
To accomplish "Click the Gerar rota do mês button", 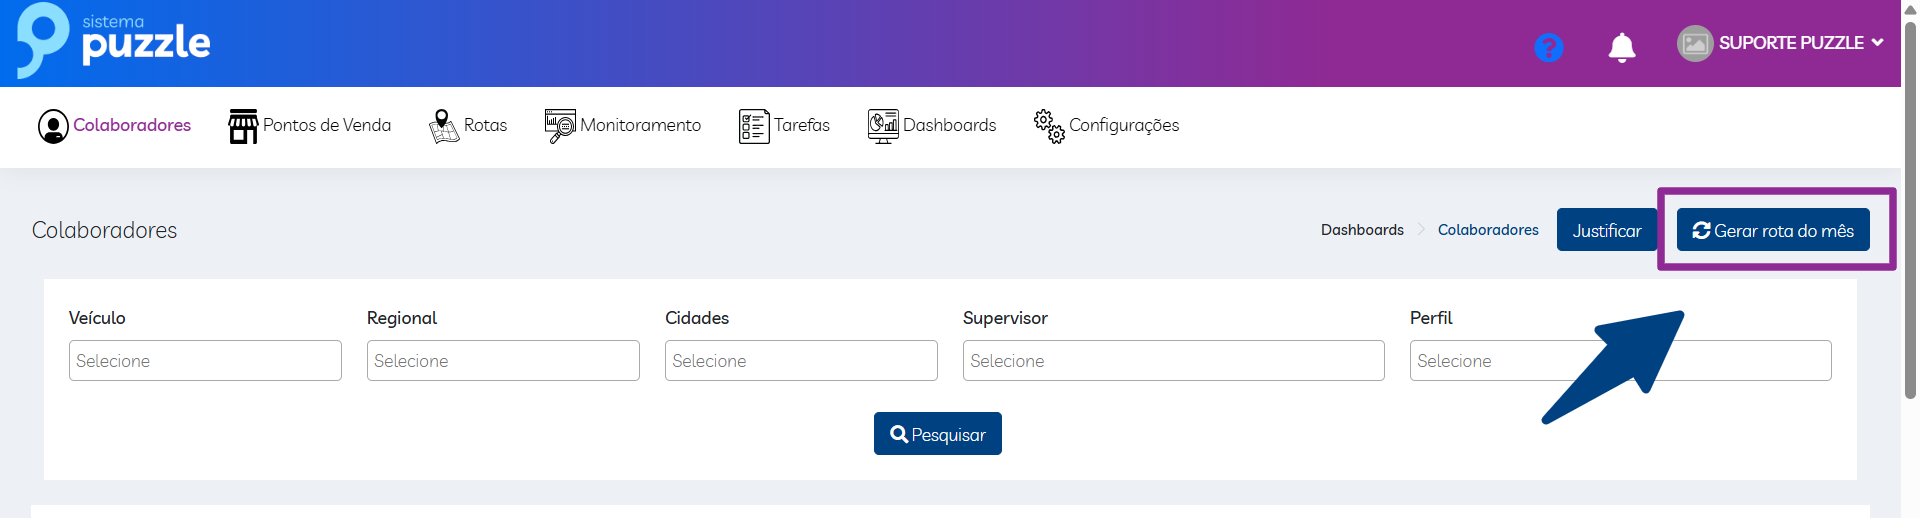I will 1773,230.
